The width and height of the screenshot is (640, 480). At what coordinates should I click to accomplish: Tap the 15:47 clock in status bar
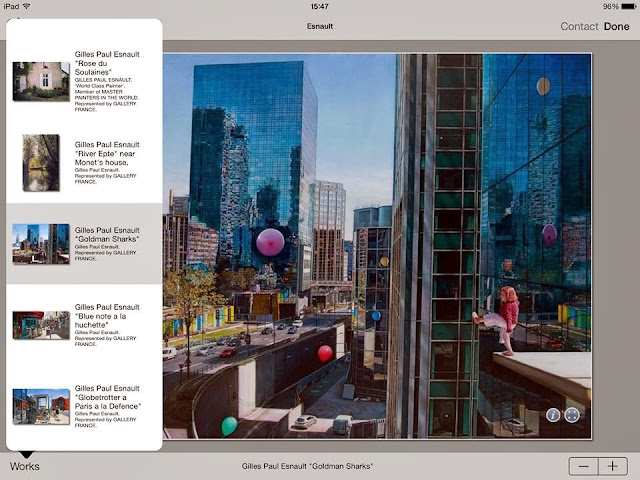coord(320,7)
